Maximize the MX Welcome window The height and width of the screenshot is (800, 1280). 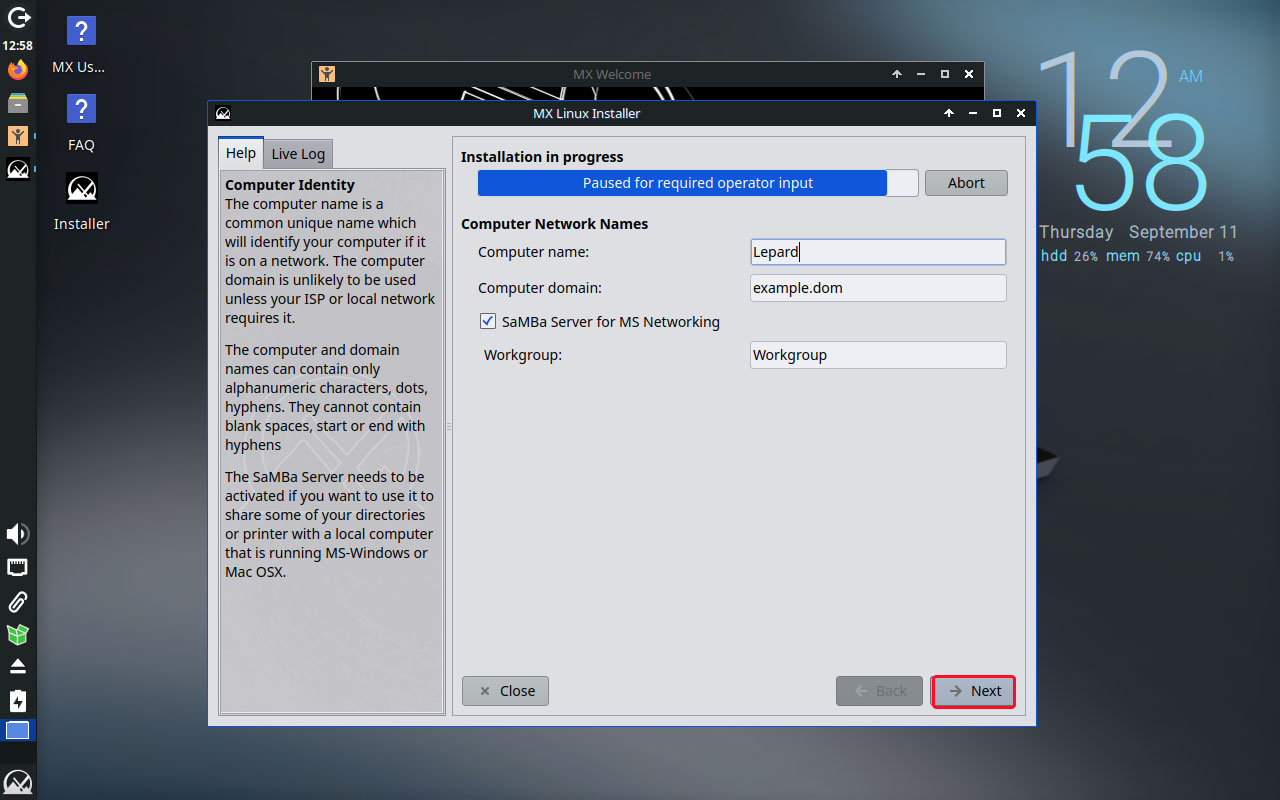945,74
